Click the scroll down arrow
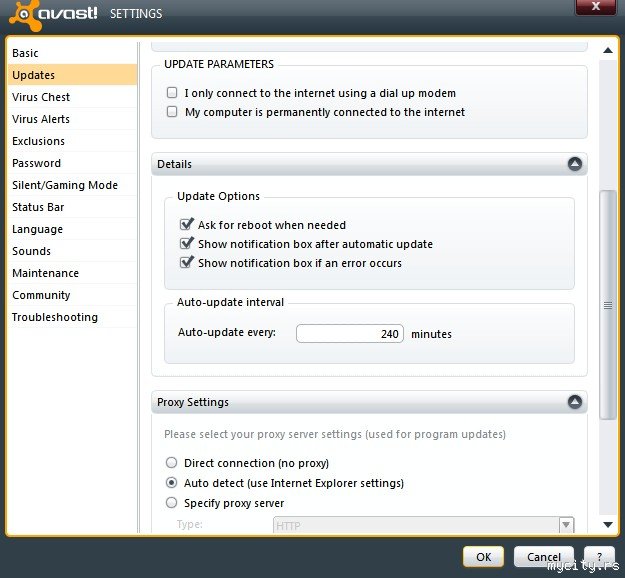625x578 pixels. point(607,524)
